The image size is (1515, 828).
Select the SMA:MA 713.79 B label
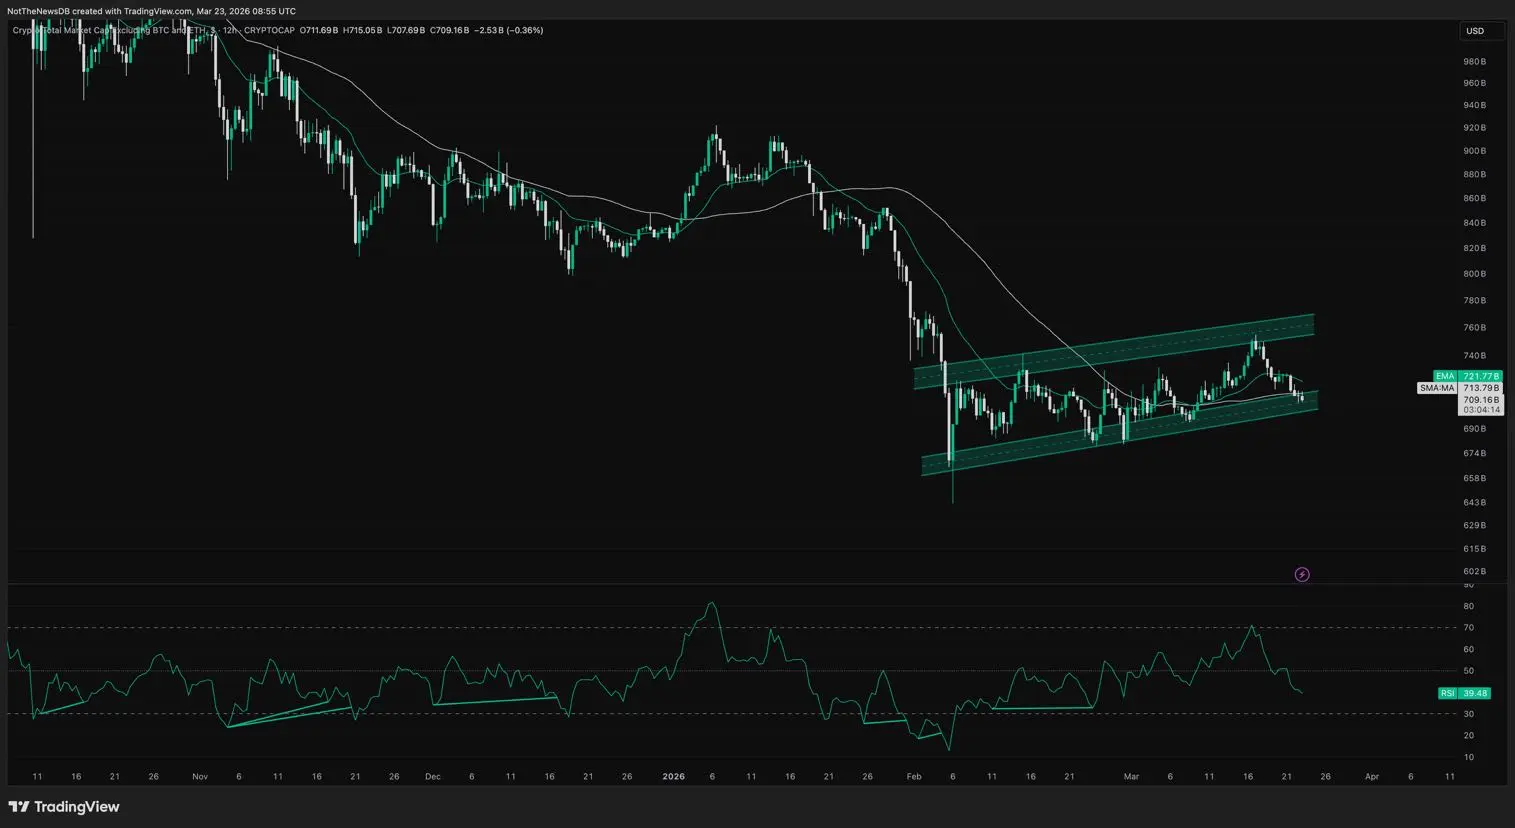(x=1460, y=388)
